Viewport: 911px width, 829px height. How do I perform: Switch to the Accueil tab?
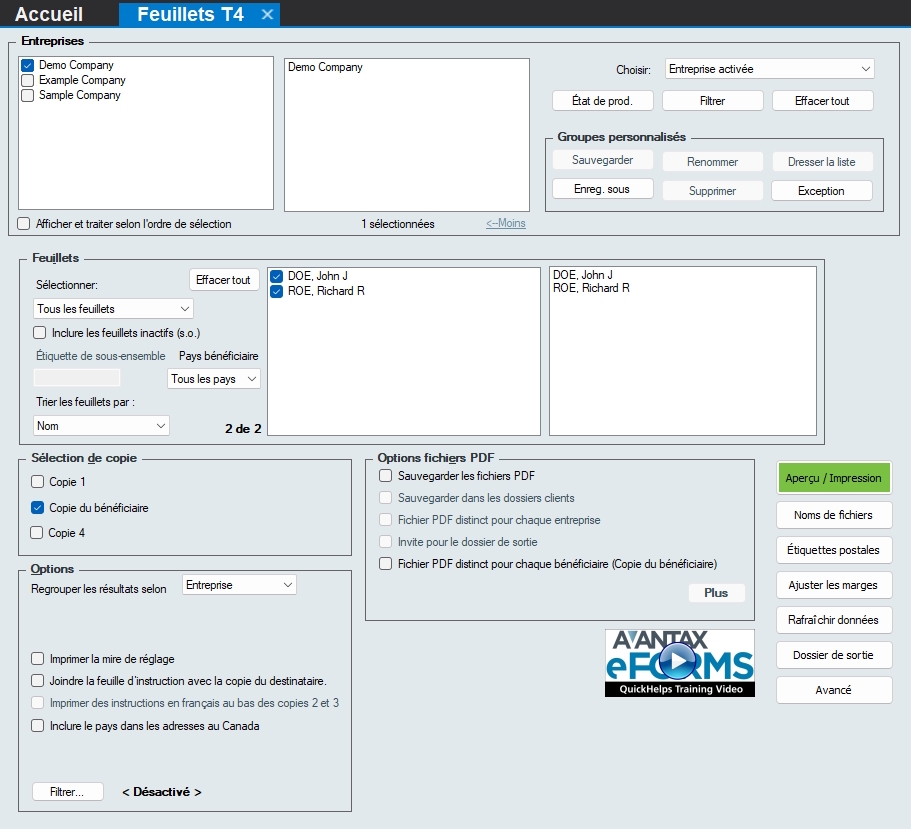click(49, 14)
